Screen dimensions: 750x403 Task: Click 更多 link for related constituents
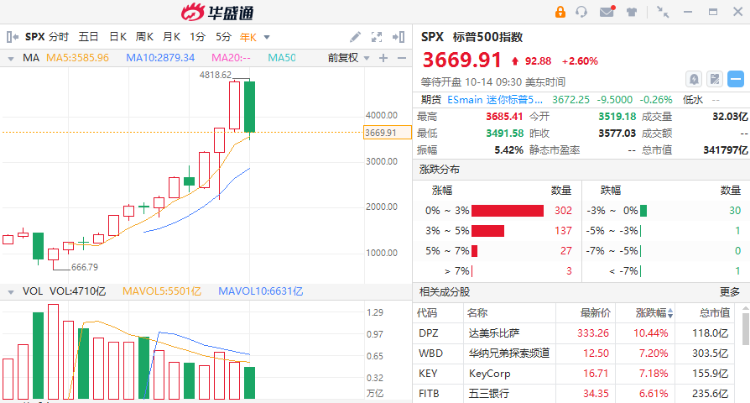point(730,292)
